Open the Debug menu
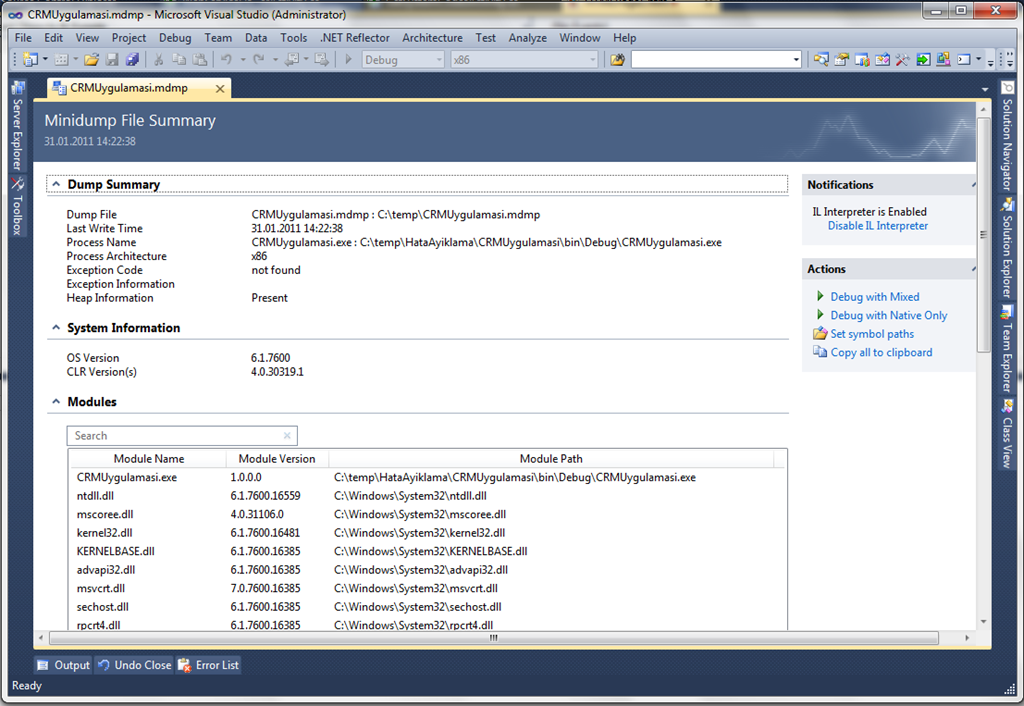The image size is (1024, 706). click(x=175, y=38)
